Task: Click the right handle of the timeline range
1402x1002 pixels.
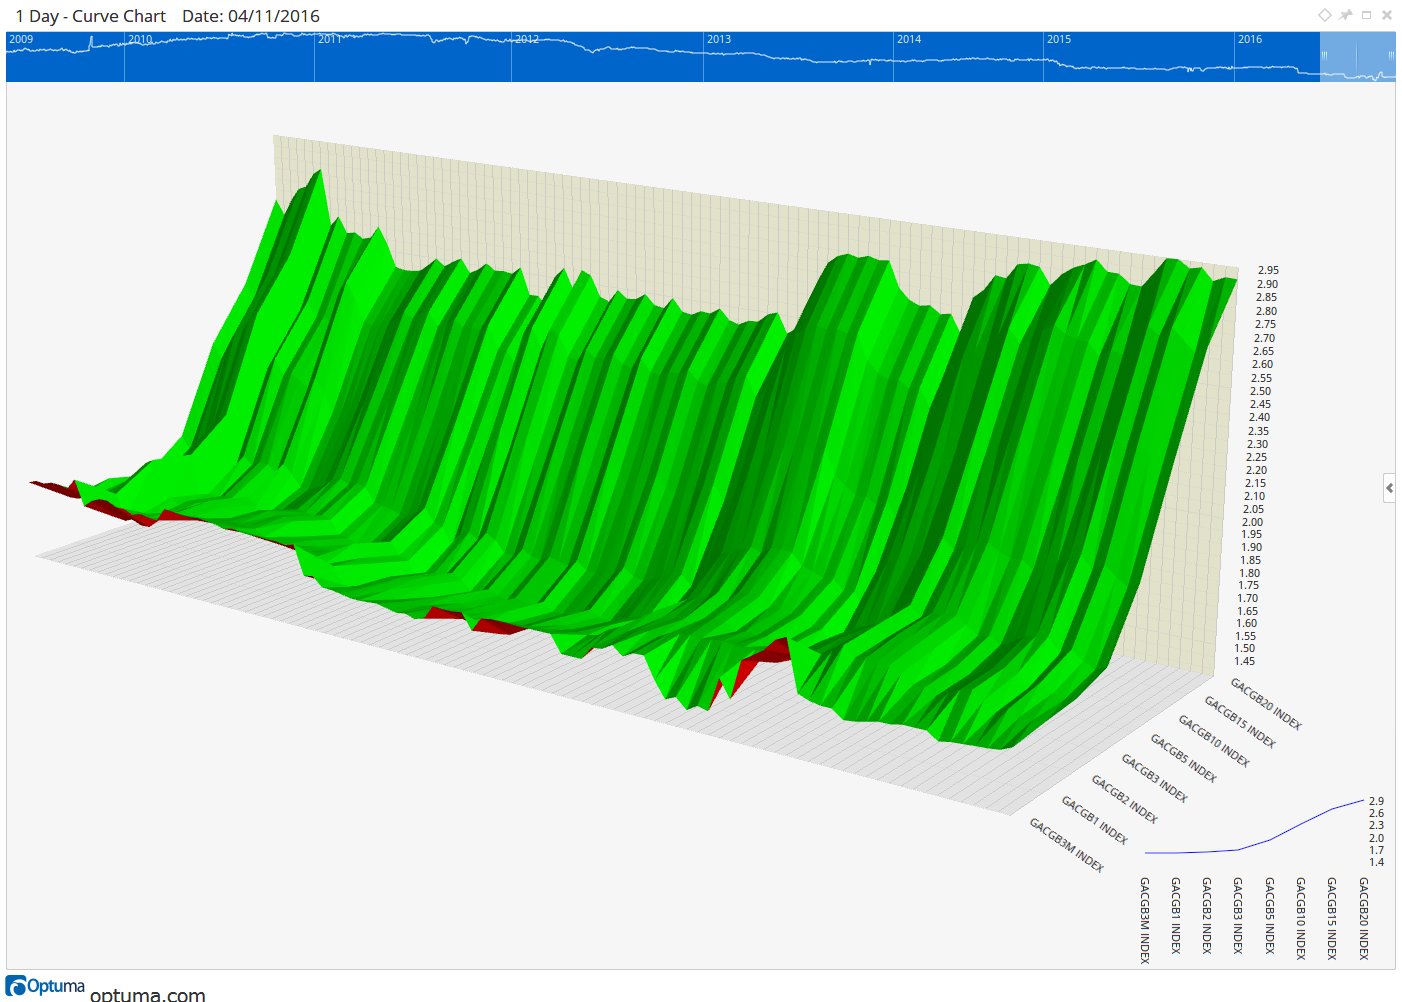Action: pos(1391,56)
